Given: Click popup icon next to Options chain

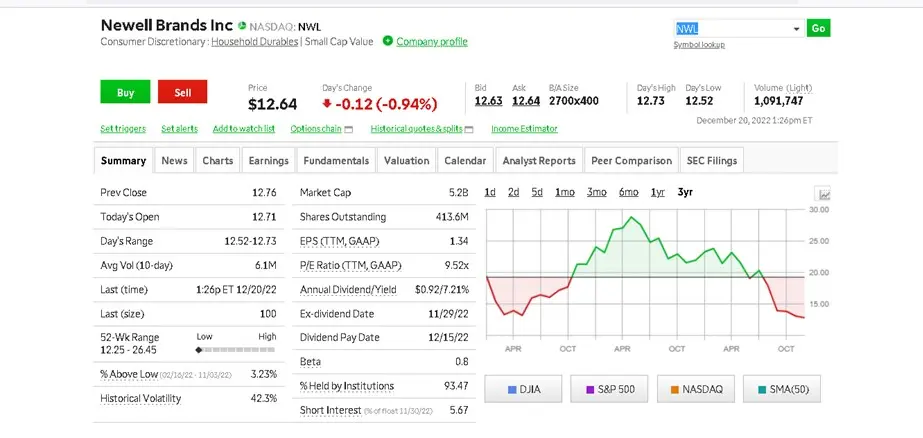Looking at the screenshot, I should pyautogui.click(x=348, y=130).
